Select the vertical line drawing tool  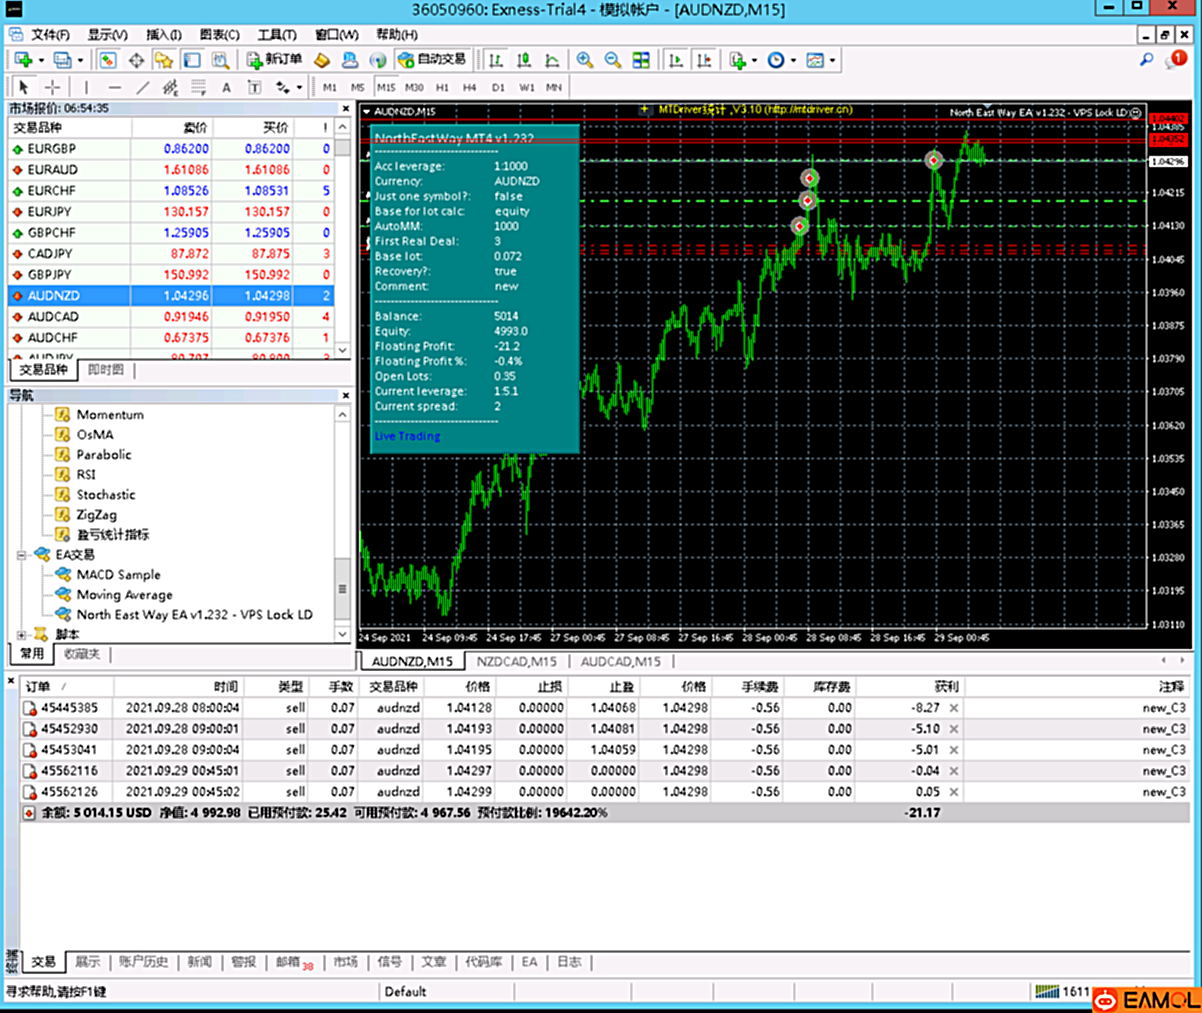point(86,87)
